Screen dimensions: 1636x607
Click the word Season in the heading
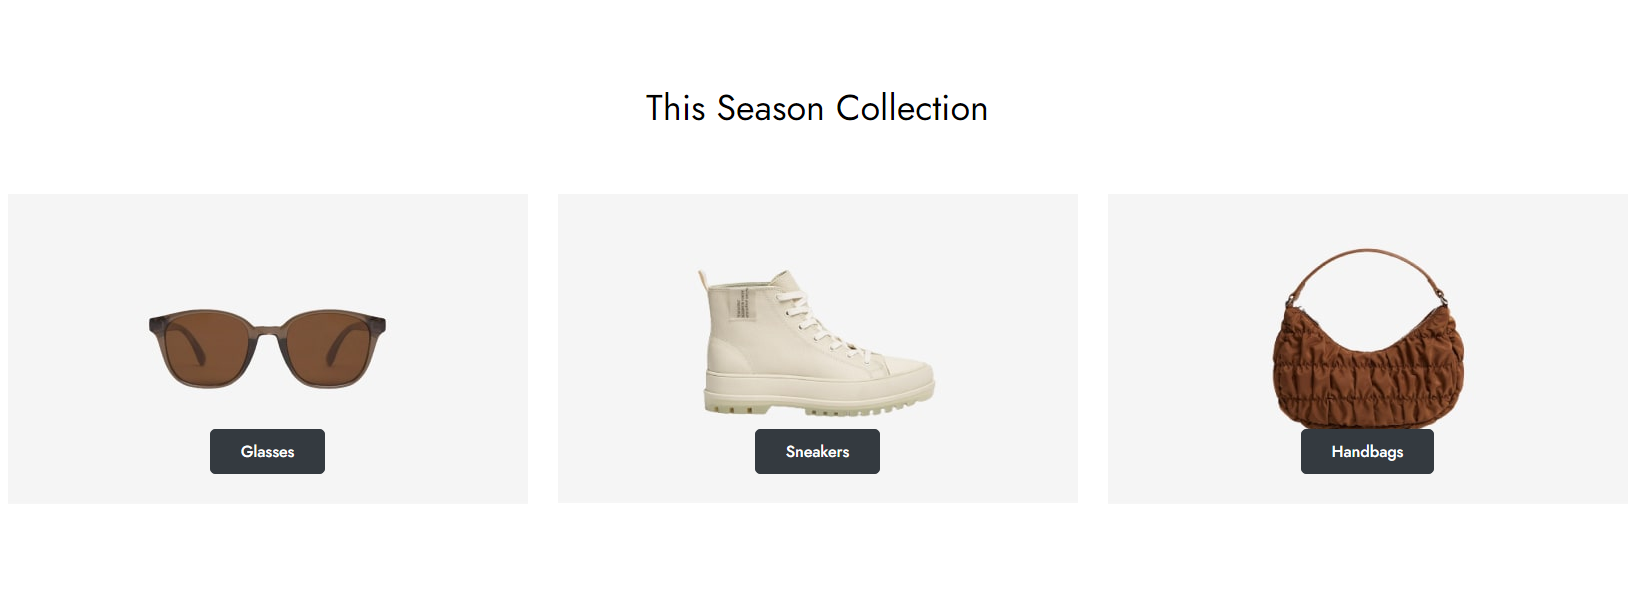[x=770, y=108]
